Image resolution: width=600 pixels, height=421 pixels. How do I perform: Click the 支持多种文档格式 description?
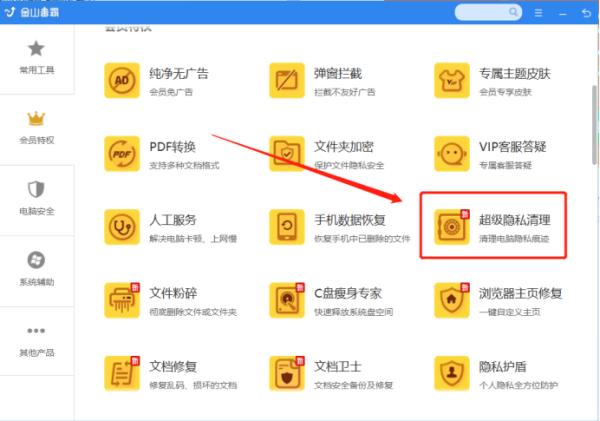point(184,165)
